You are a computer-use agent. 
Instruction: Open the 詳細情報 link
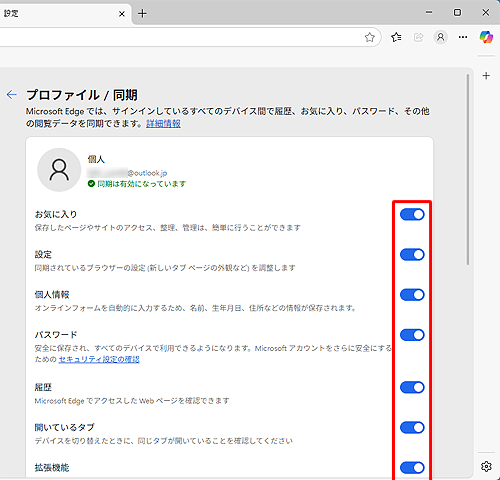click(163, 124)
